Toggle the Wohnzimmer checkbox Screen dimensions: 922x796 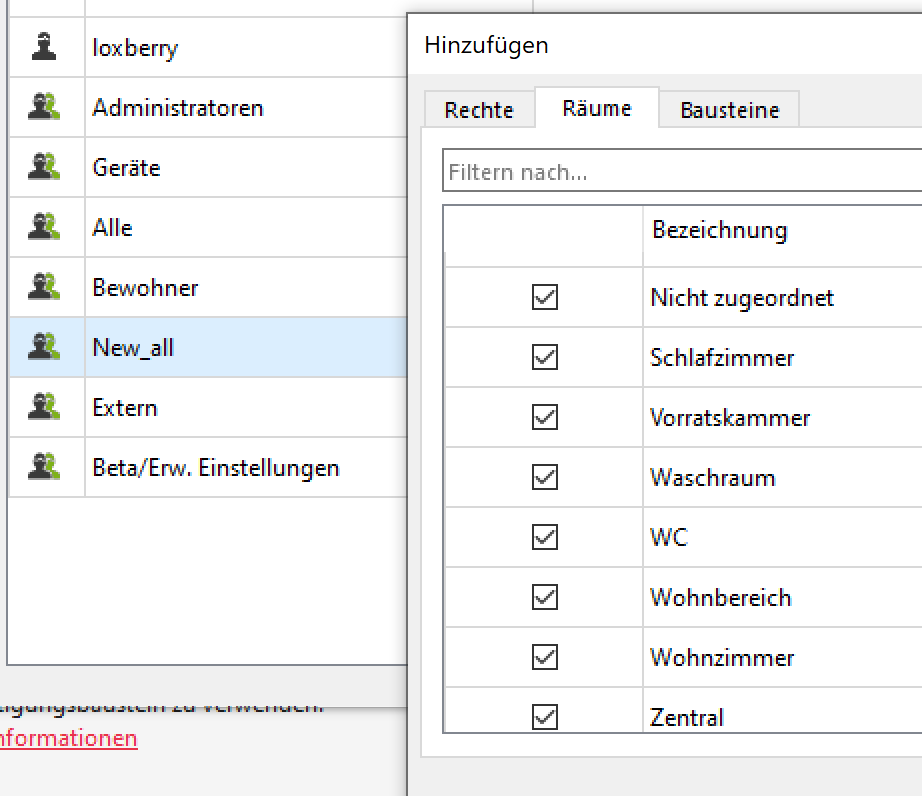click(x=545, y=657)
